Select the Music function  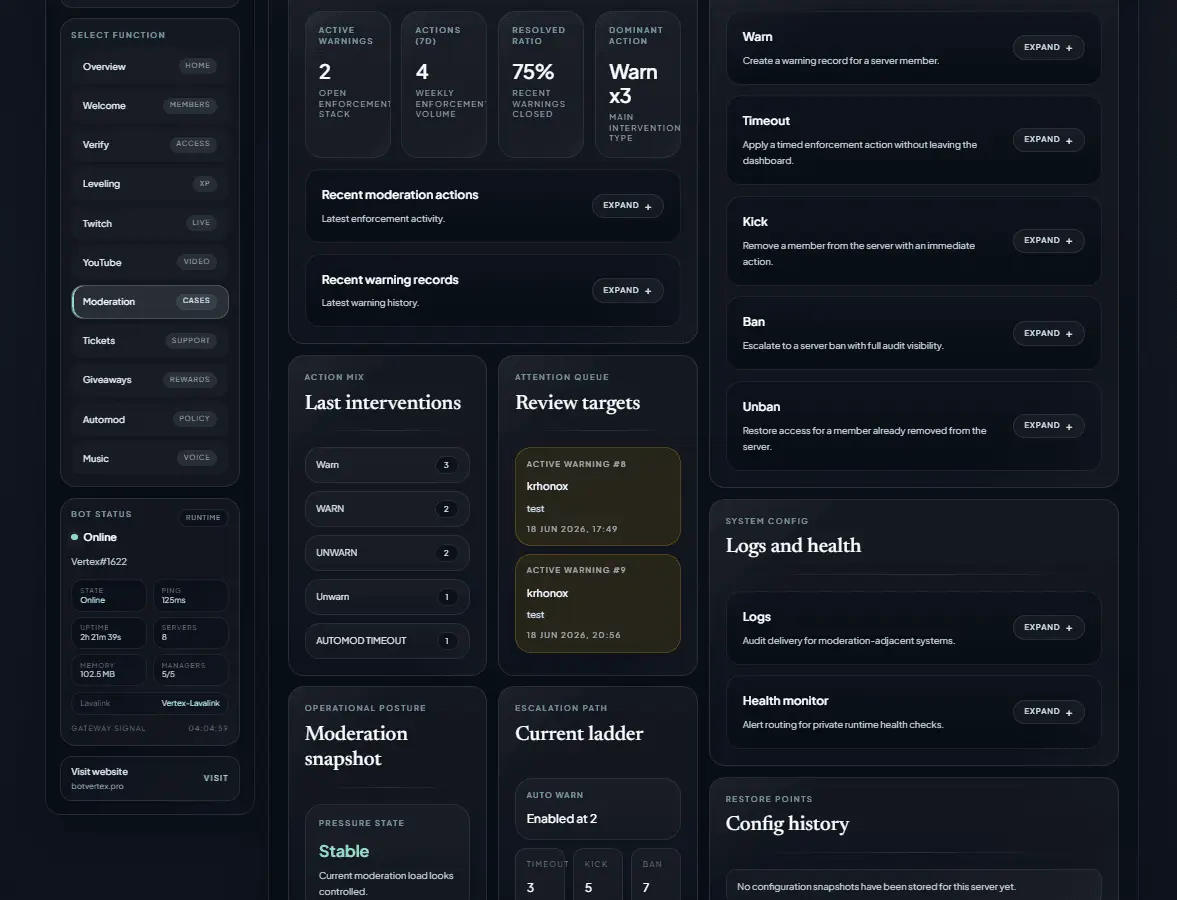(149, 458)
